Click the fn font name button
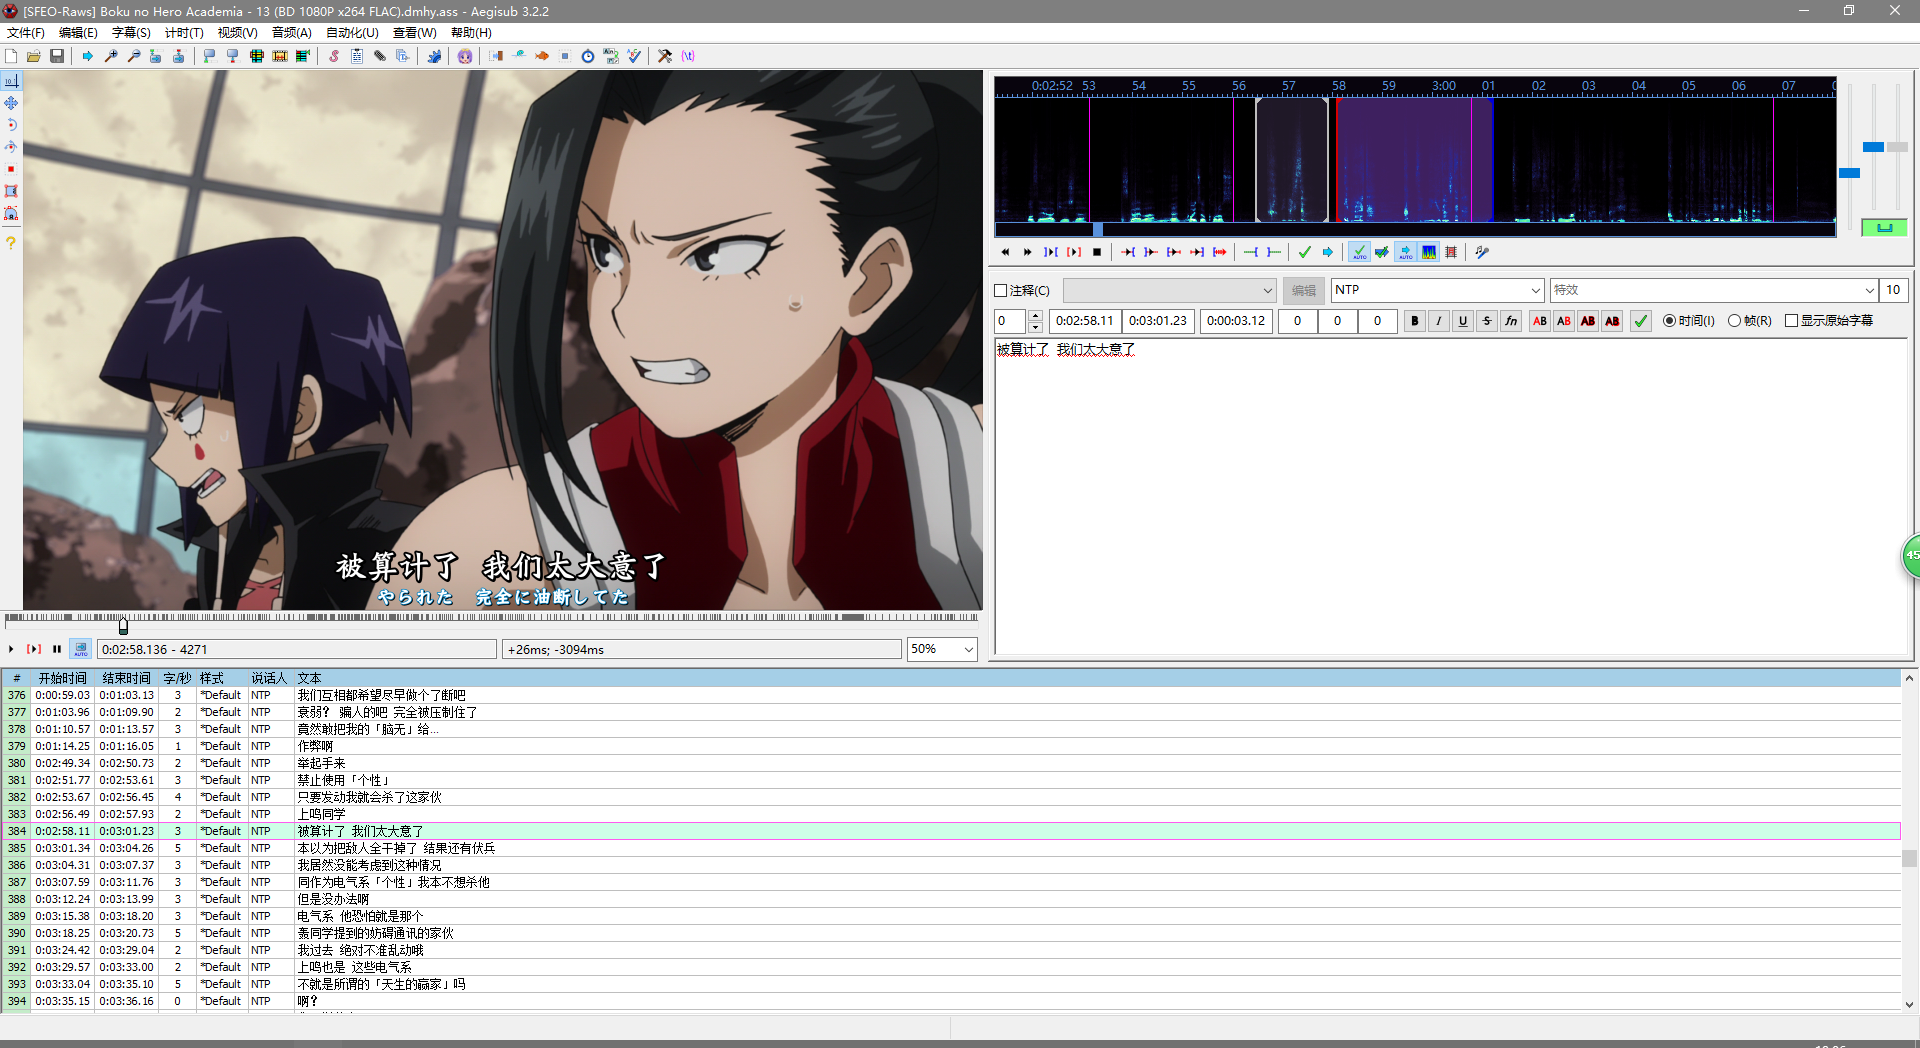Screen dimensions: 1920x1048 coord(1511,321)
